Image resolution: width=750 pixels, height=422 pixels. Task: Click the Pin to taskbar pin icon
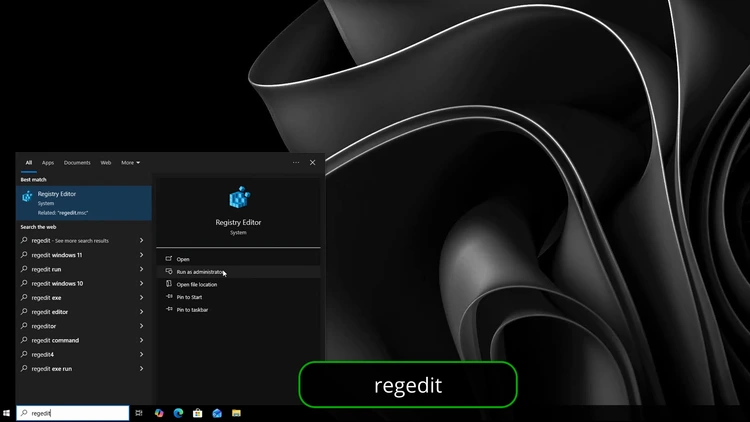pos(169,309)
